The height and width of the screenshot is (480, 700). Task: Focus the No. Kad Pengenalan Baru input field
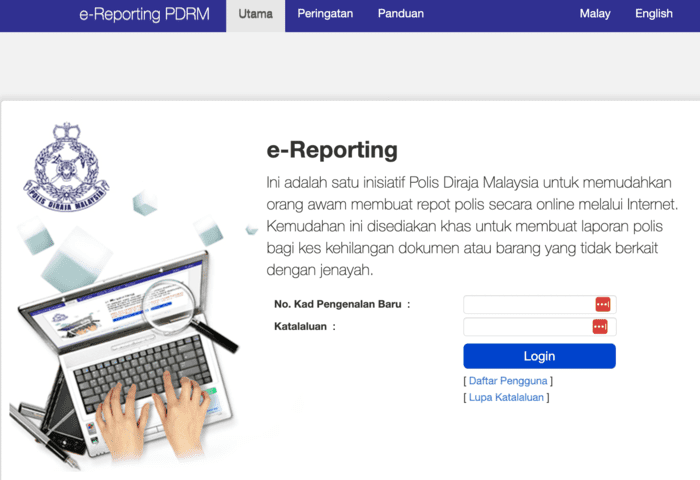click(x=528, y=304)
